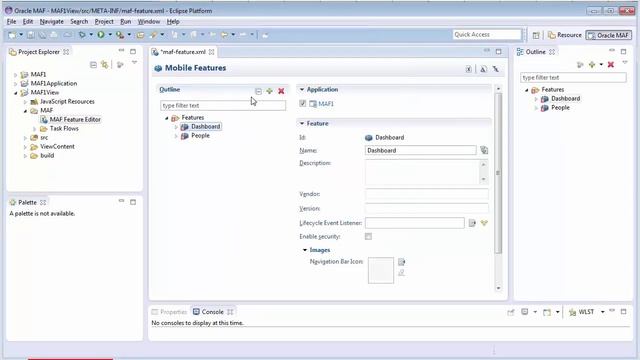Click the Debug toolbar icon

point(82,35)
